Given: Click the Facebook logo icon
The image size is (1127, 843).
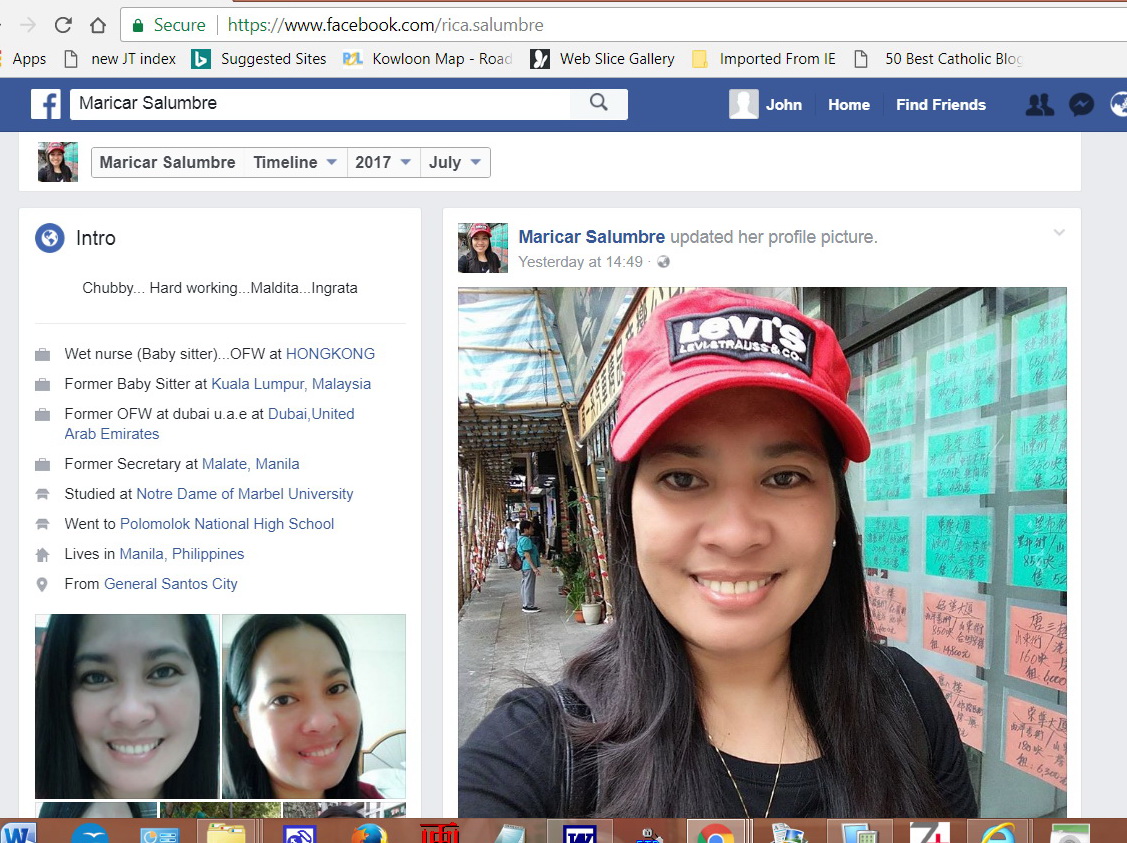Looking at the screenshot, I should (45, 104).
